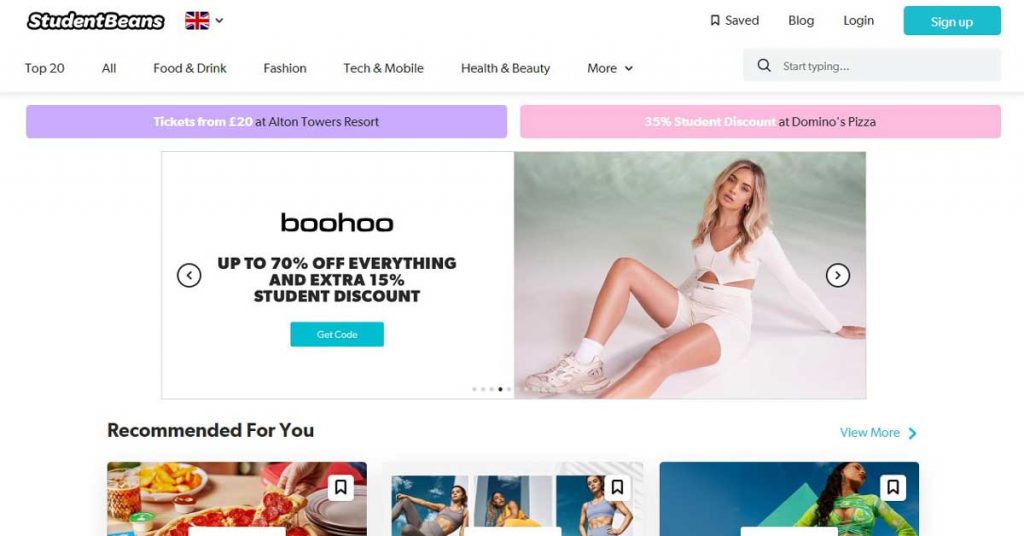
Task: Open the UK flag country selector
Action: point(204,20)
